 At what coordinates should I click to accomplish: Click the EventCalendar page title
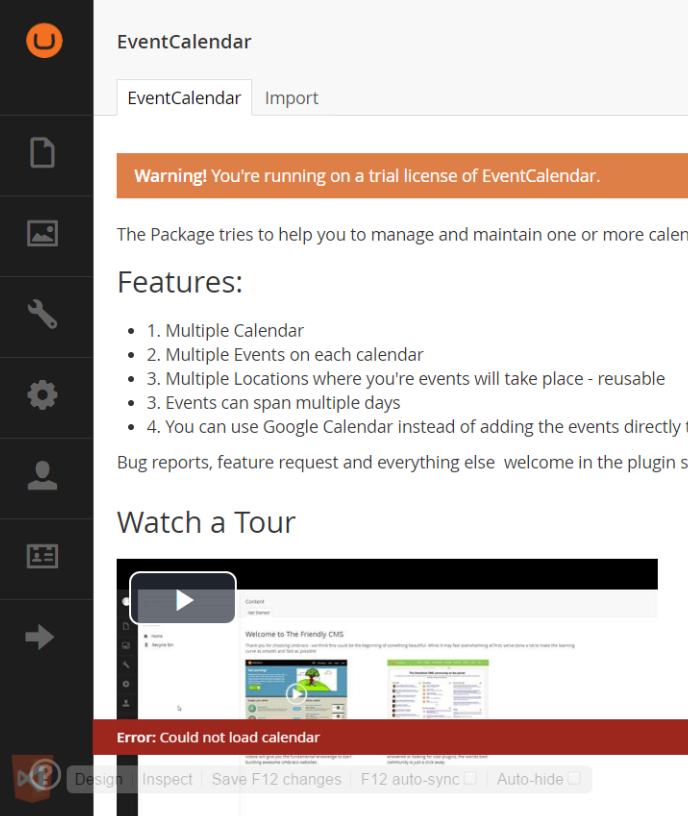point(184,42)
